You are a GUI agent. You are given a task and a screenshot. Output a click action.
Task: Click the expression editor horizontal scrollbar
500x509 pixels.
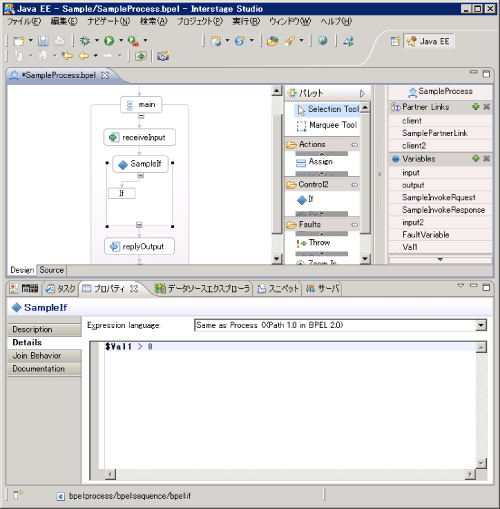tap(290, 474)
